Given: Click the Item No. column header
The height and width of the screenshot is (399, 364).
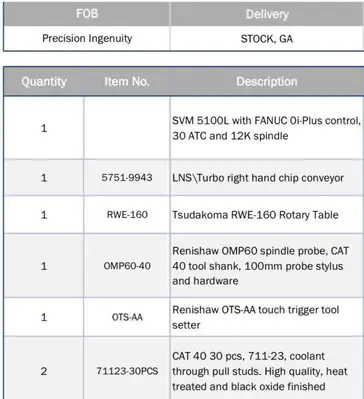Looking at the screenshot, I should [x=127, y=81].
